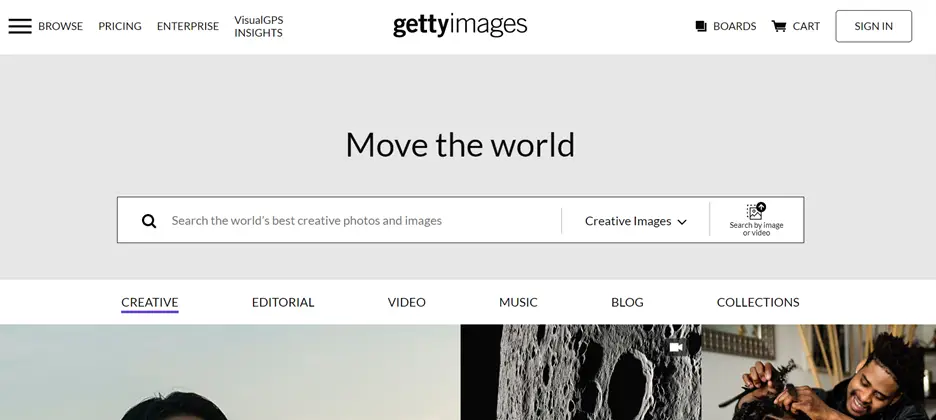Open the Music tab

tap(518, 302)
